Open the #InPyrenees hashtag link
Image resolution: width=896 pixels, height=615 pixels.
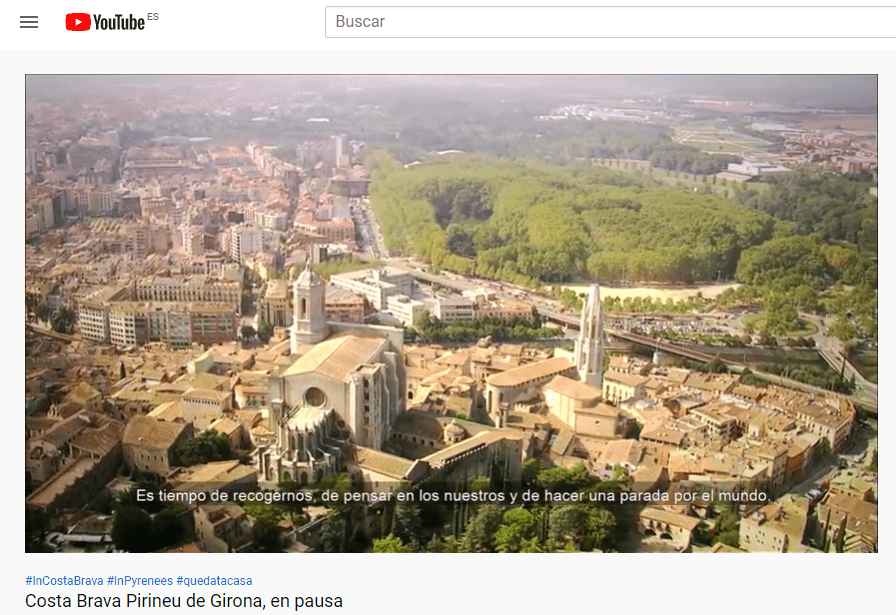coord(139,581)
